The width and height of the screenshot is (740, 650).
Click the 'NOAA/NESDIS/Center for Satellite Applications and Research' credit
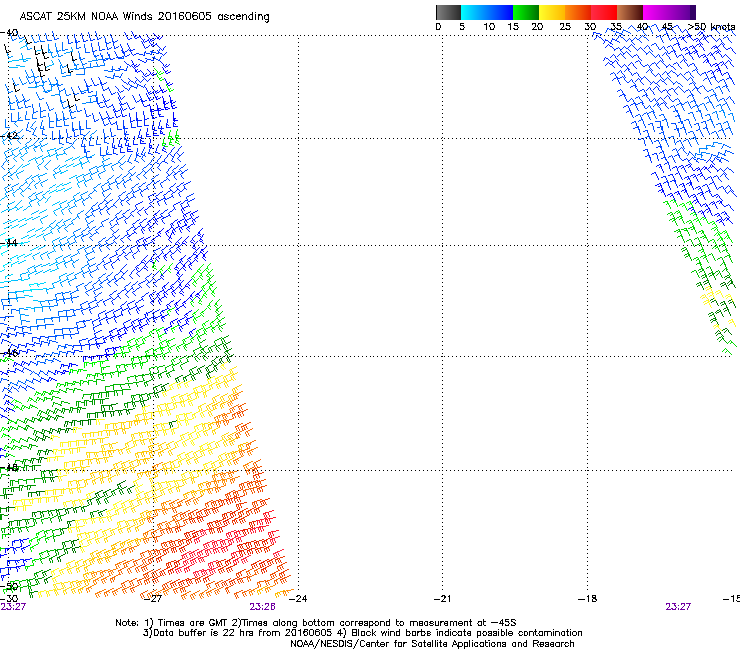point(432,644)
